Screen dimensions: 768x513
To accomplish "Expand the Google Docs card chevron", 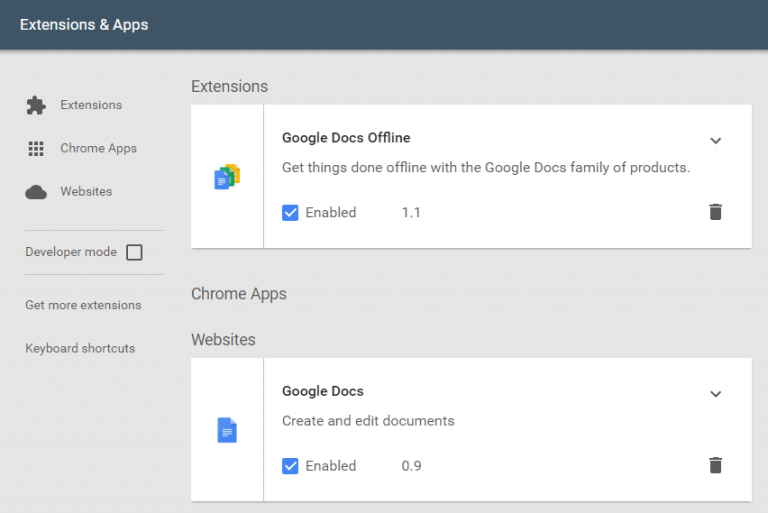I will point(716,394).
